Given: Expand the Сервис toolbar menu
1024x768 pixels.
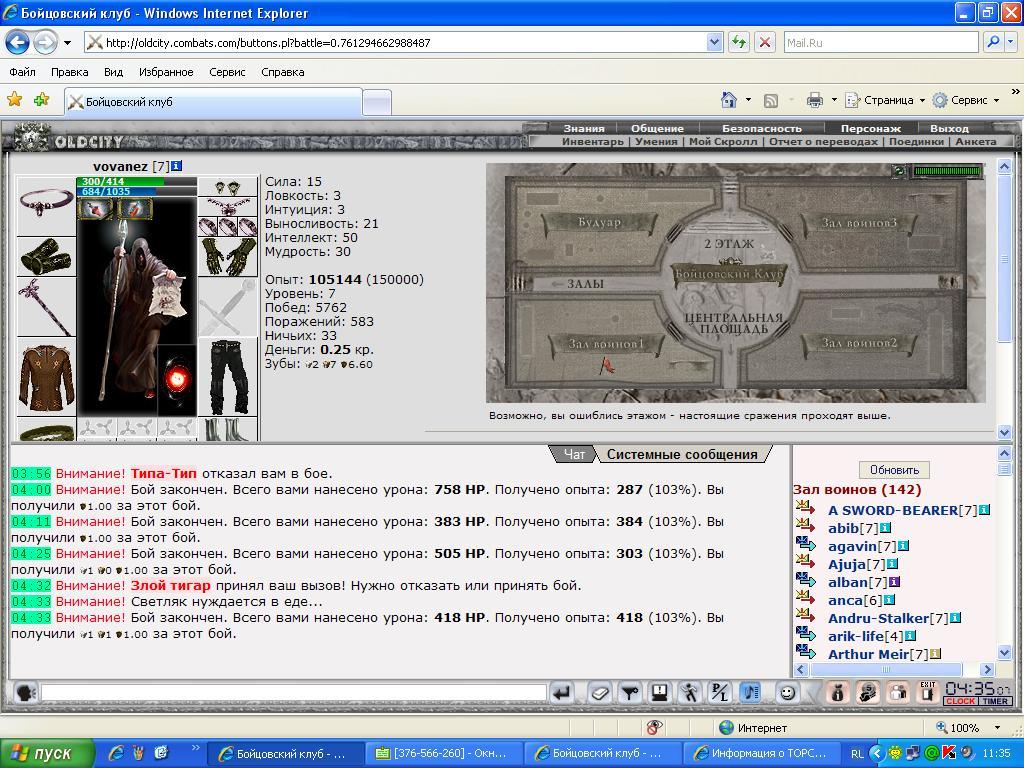Looking at the screenshot, I should [966, 100].
